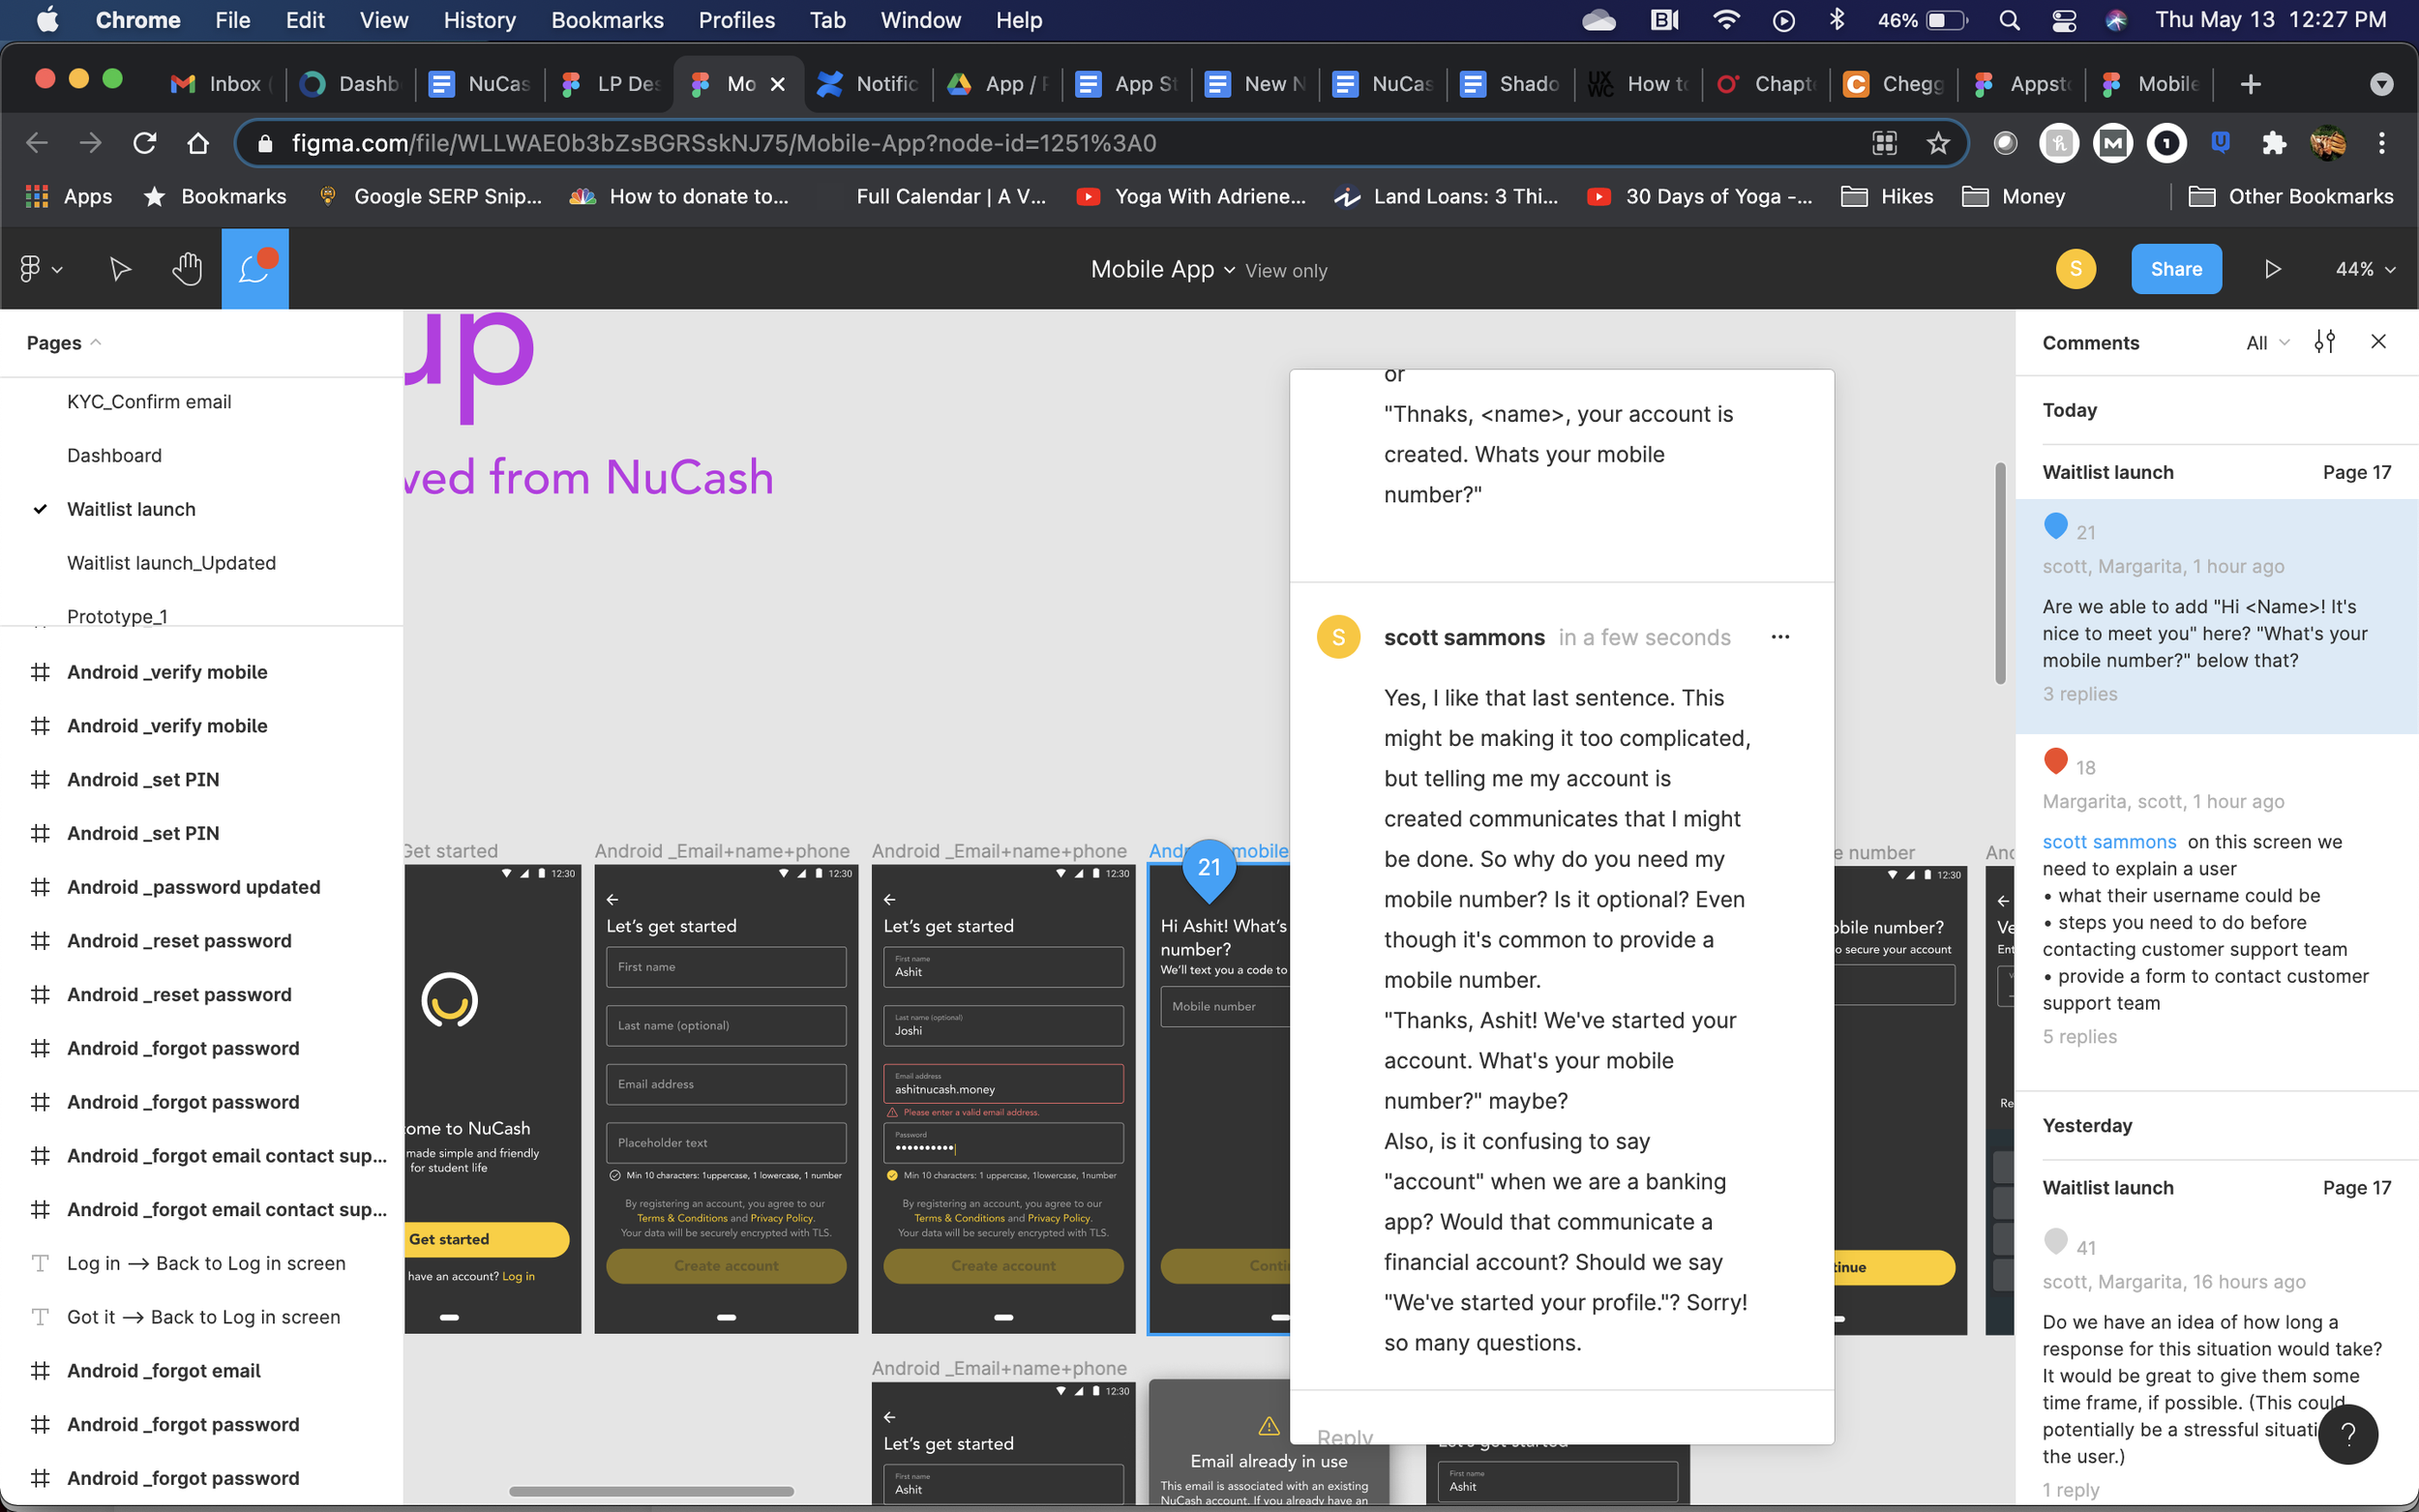Viewport: 2419px width, 1512px height.
Task: Reload the page in Chrome
Action: [145, 143]
